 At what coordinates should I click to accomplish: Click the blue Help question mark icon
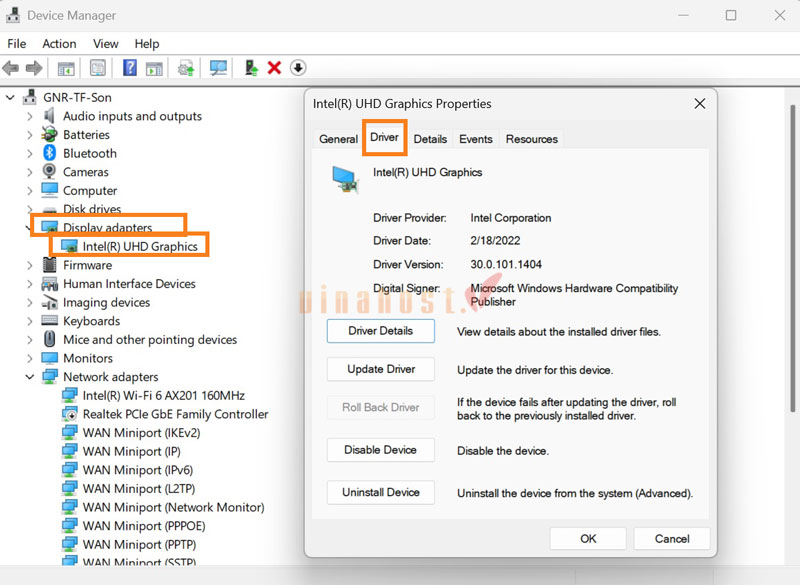[x=130, y=68]
